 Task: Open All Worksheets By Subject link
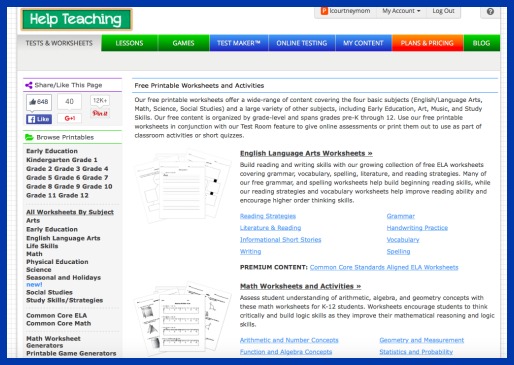(x=70, y=212)
